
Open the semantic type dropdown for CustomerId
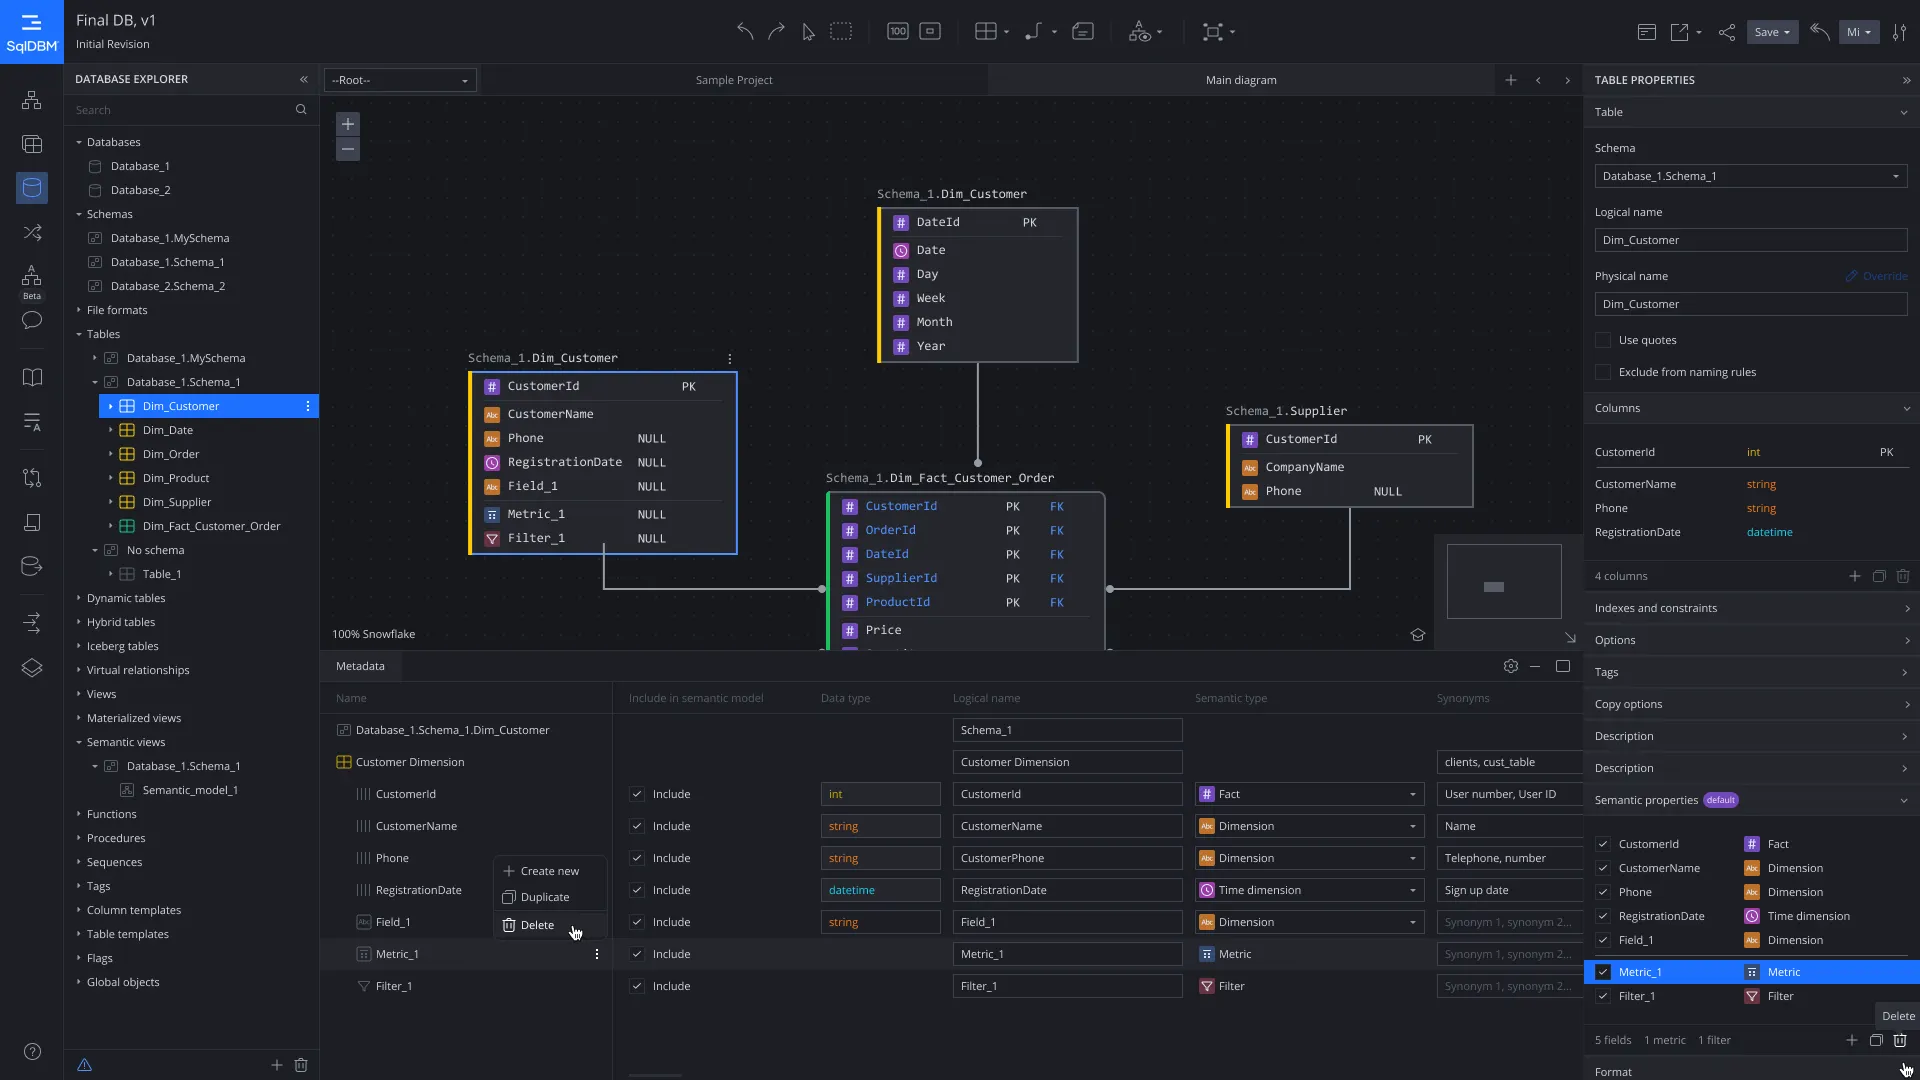coord(1310,794)
